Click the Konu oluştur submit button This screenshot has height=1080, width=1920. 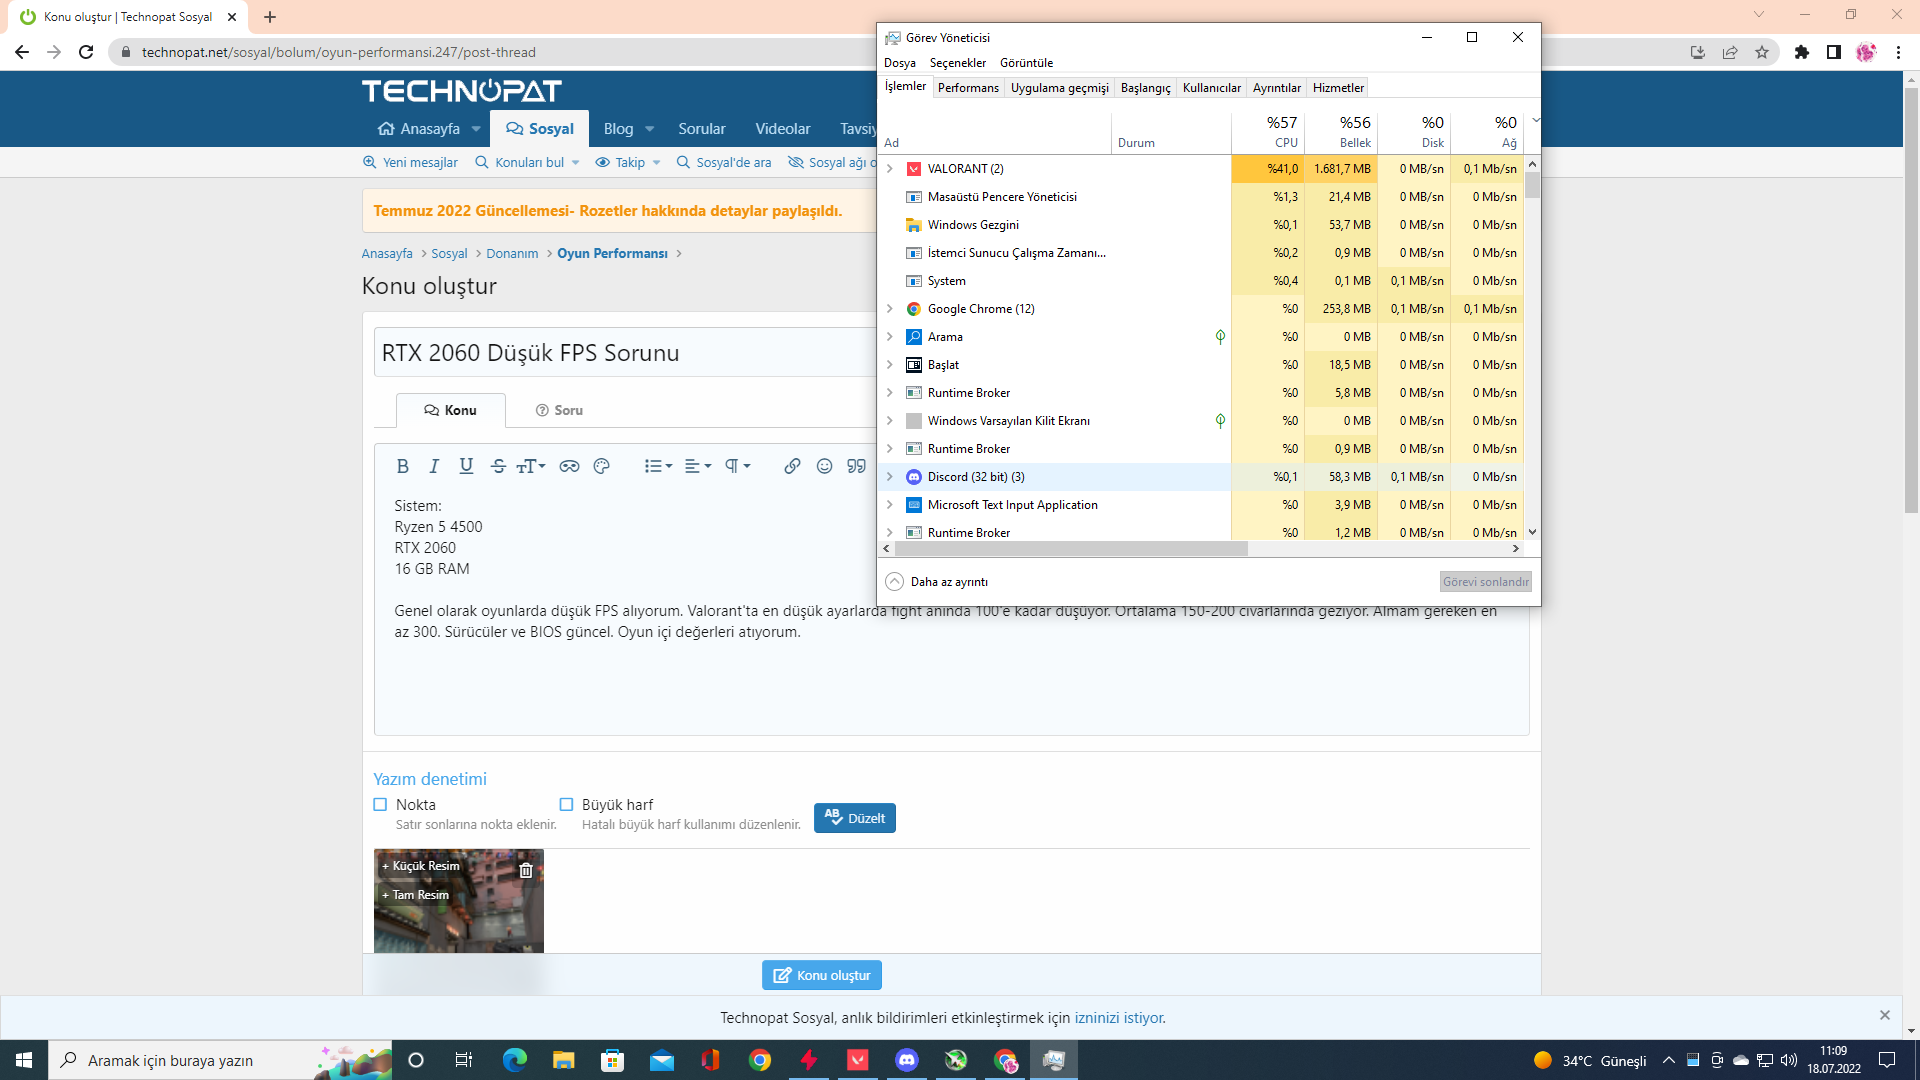821,975
